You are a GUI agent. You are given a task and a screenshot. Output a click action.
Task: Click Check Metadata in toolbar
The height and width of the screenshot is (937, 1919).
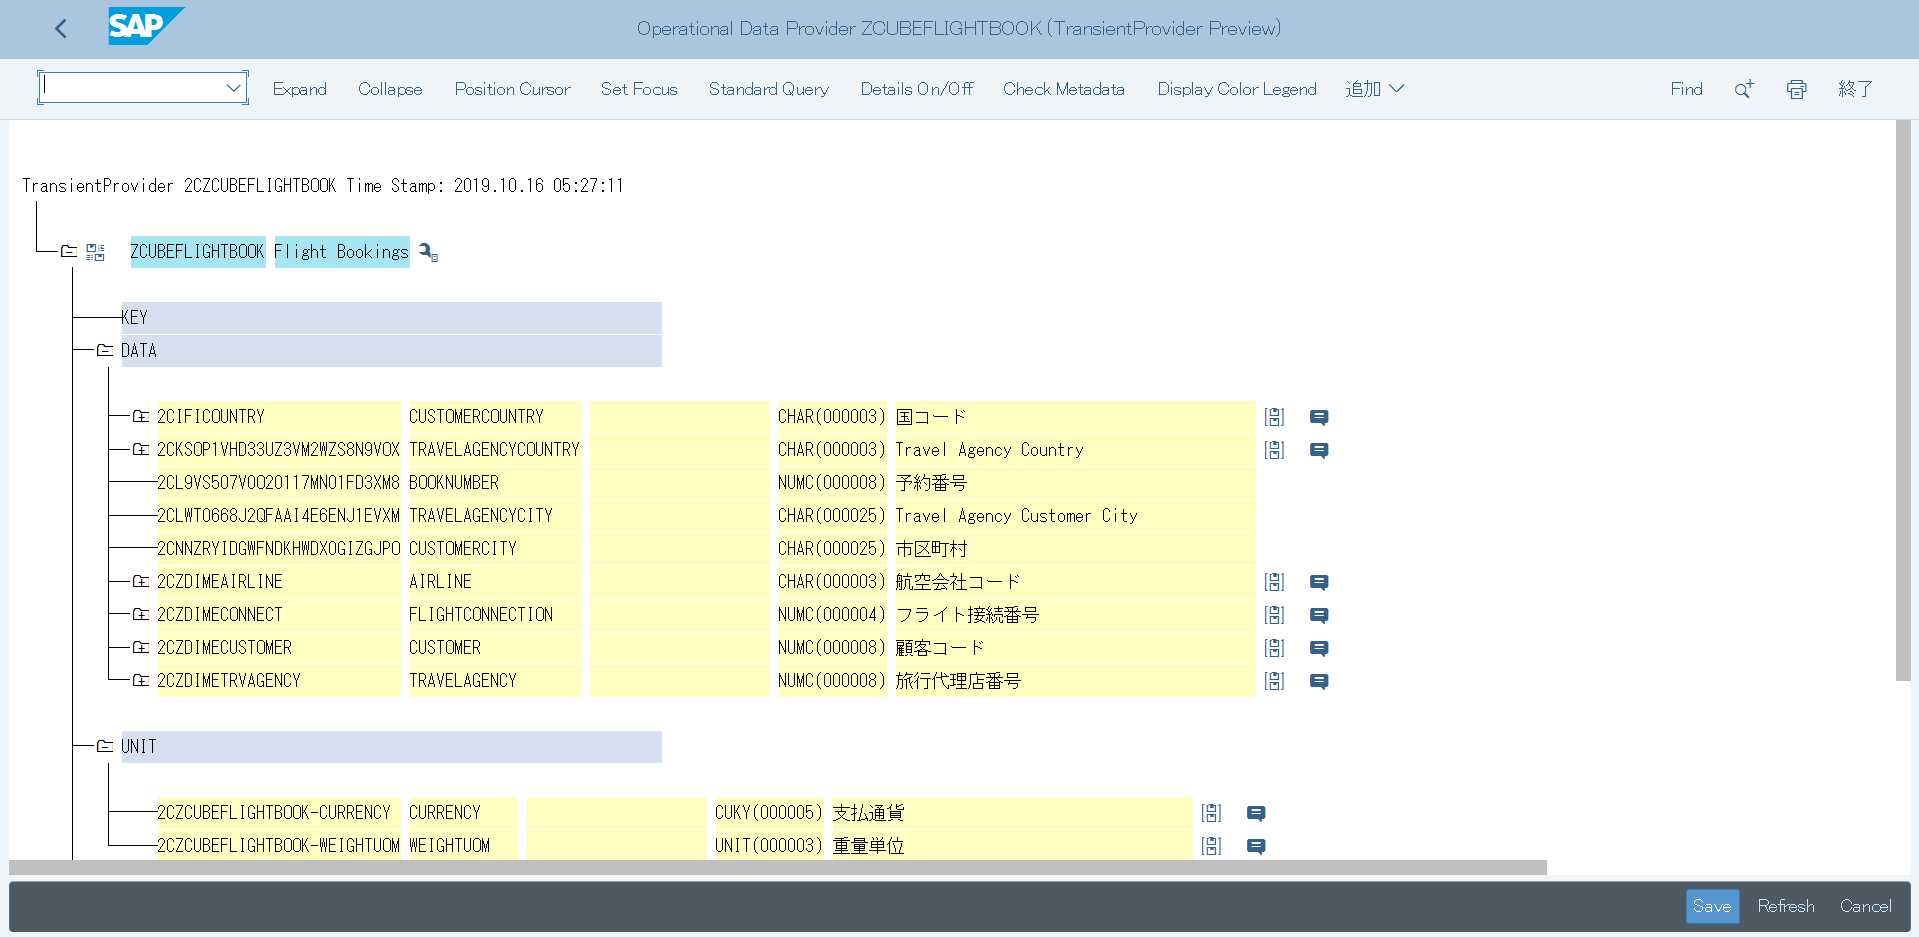(1064, 89)
